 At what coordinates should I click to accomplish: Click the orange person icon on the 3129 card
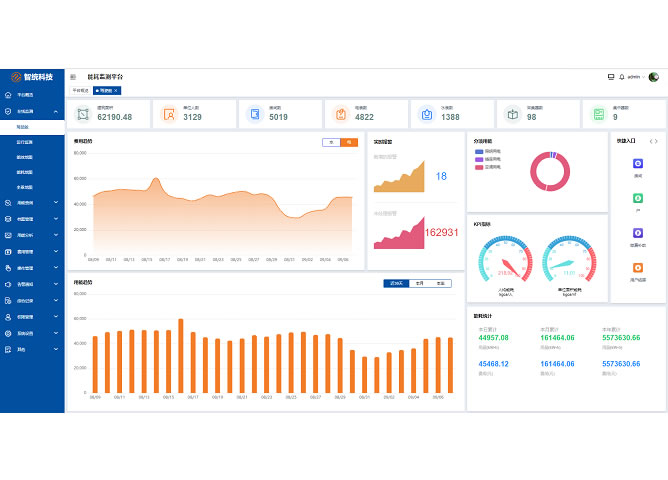(x=169, y=114)
